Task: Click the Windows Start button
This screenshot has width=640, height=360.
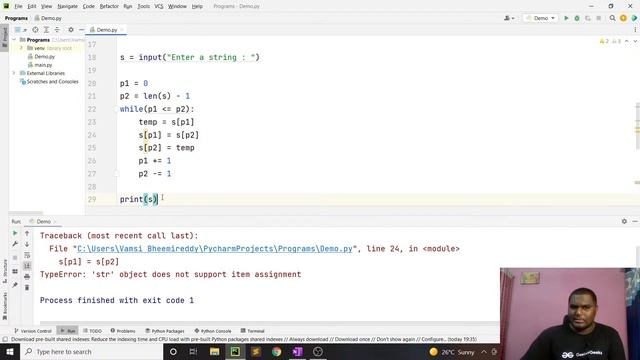Action: coord(10,351)
